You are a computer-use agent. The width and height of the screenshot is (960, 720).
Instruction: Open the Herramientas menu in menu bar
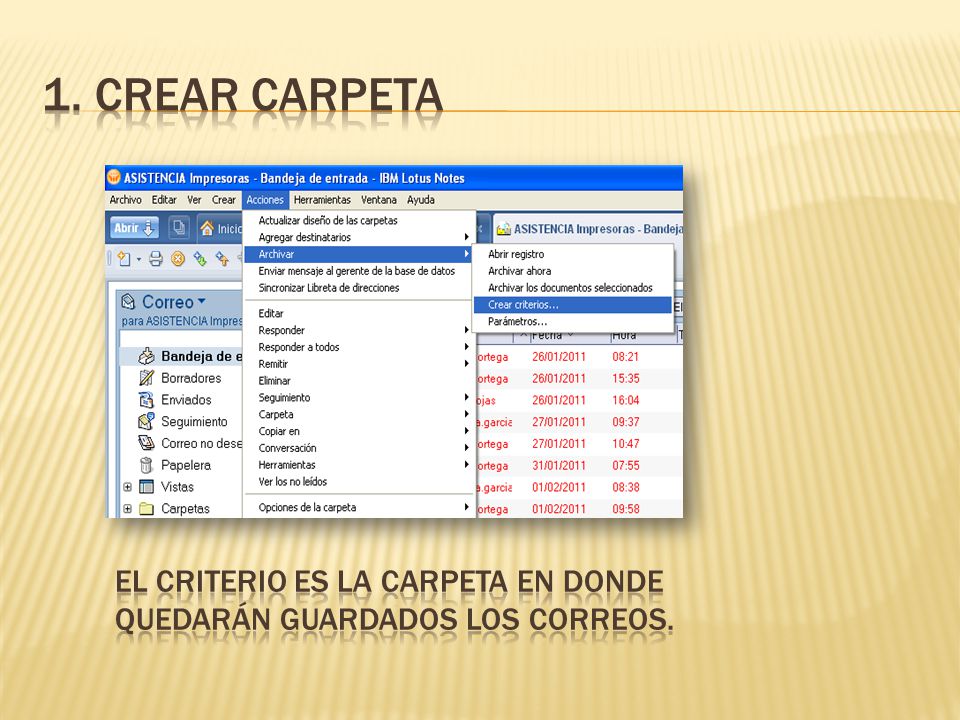[x=322, y=200]
